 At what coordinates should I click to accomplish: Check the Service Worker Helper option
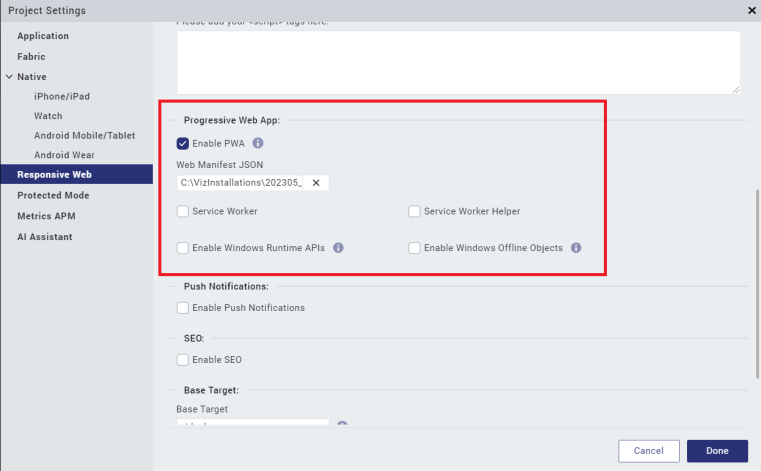coord(414,211)
